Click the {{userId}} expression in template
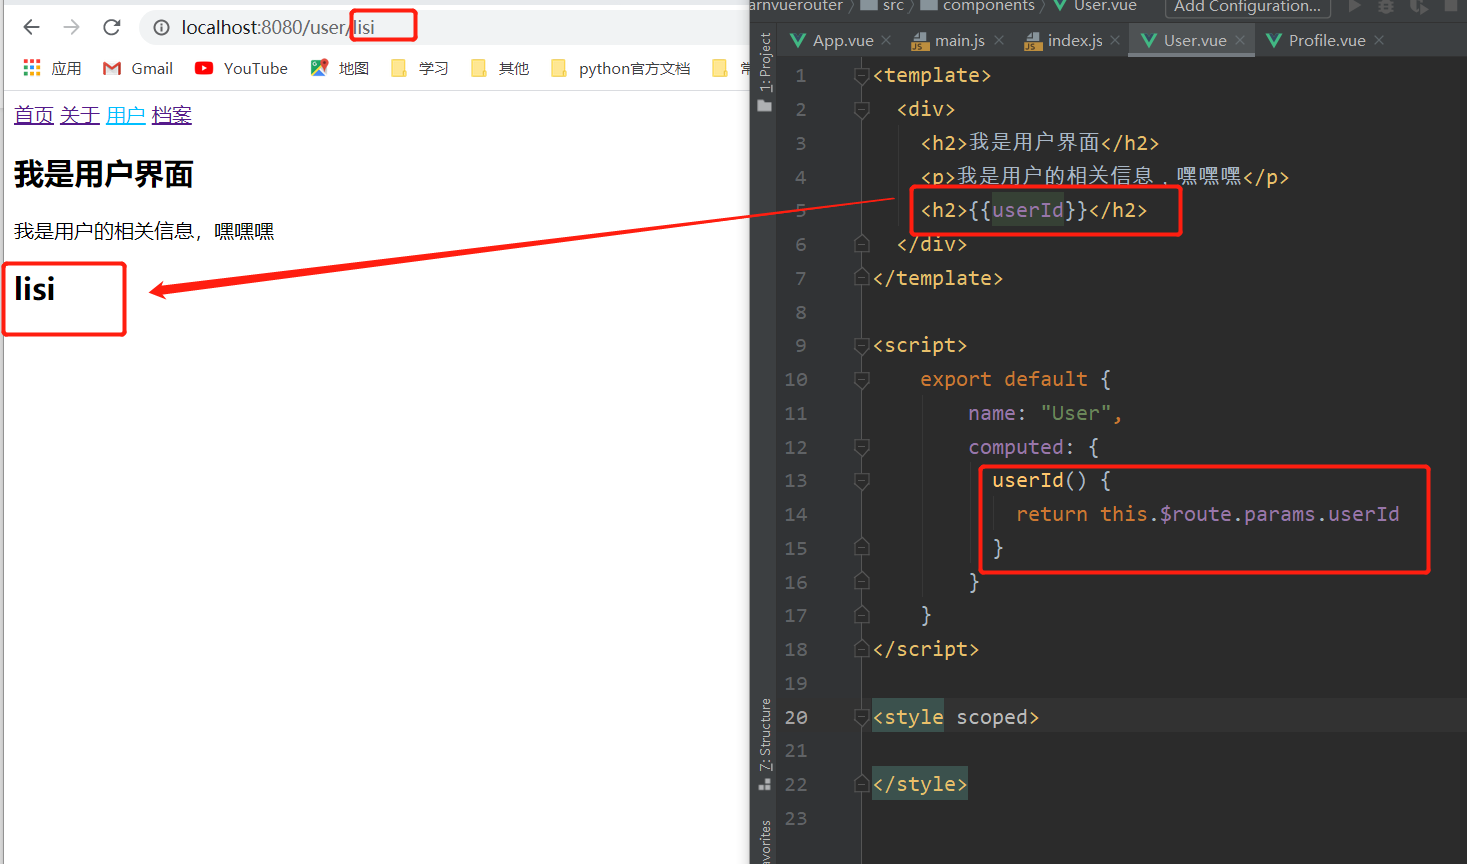The width and height of the screenshot is (1467, 864). pyautogui.click(x=1028, y=210)
